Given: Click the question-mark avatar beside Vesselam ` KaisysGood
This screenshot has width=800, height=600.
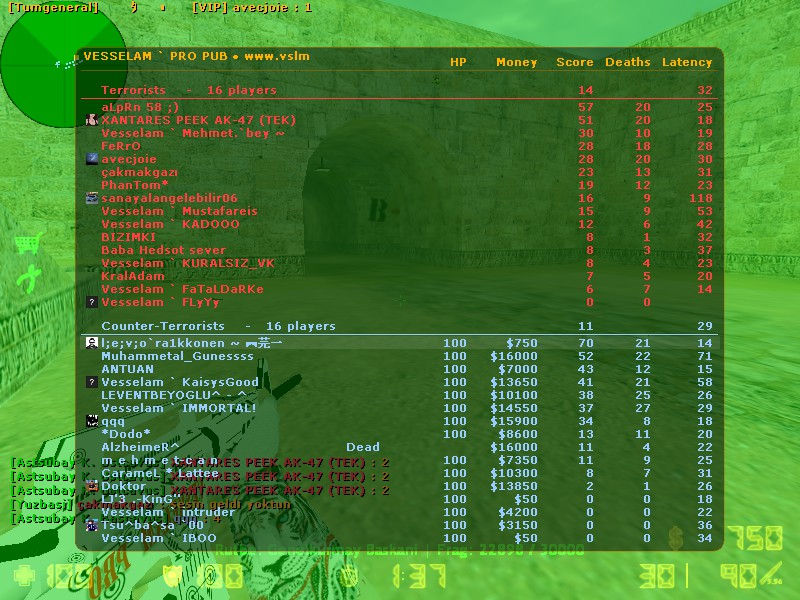Looking at the screenshot, I should coord(92,382).
